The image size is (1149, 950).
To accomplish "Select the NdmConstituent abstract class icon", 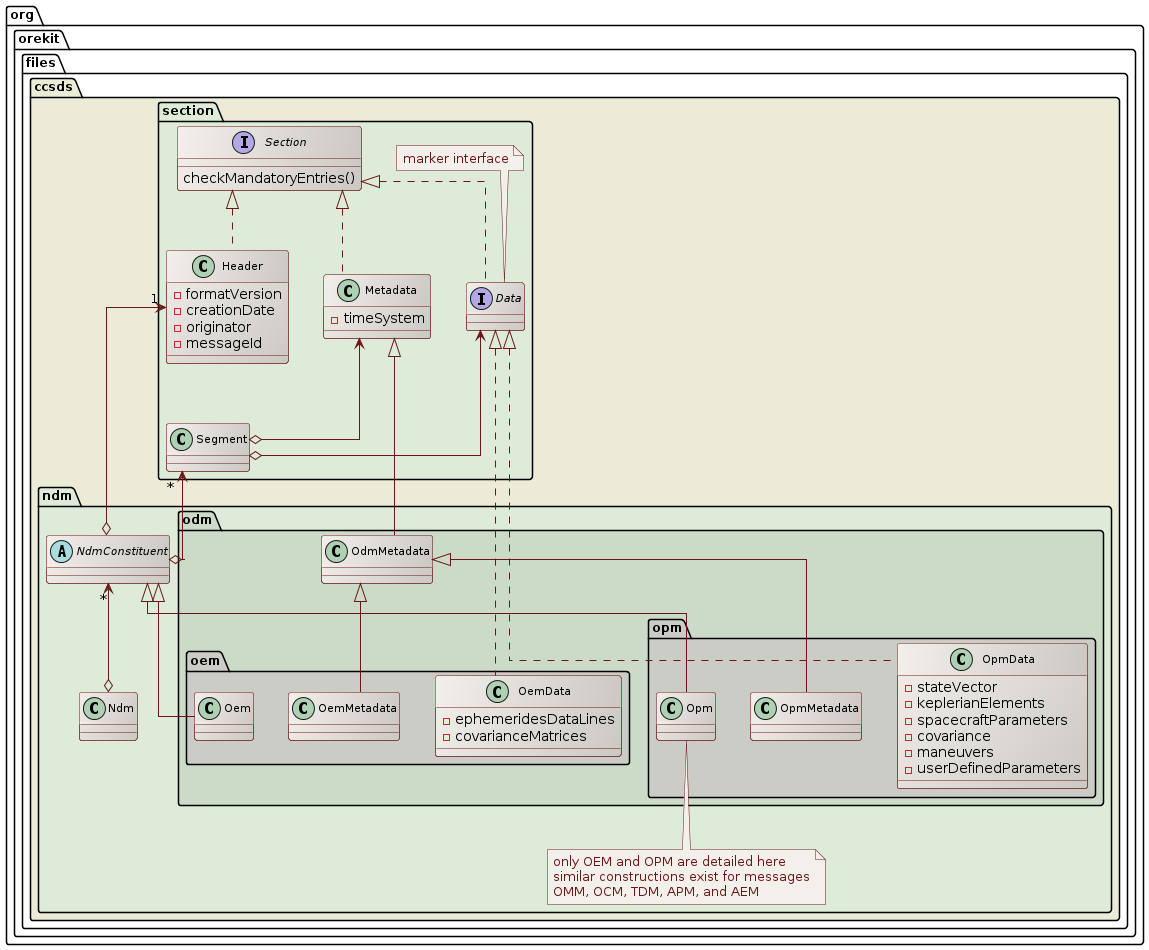I will (62, 550).
